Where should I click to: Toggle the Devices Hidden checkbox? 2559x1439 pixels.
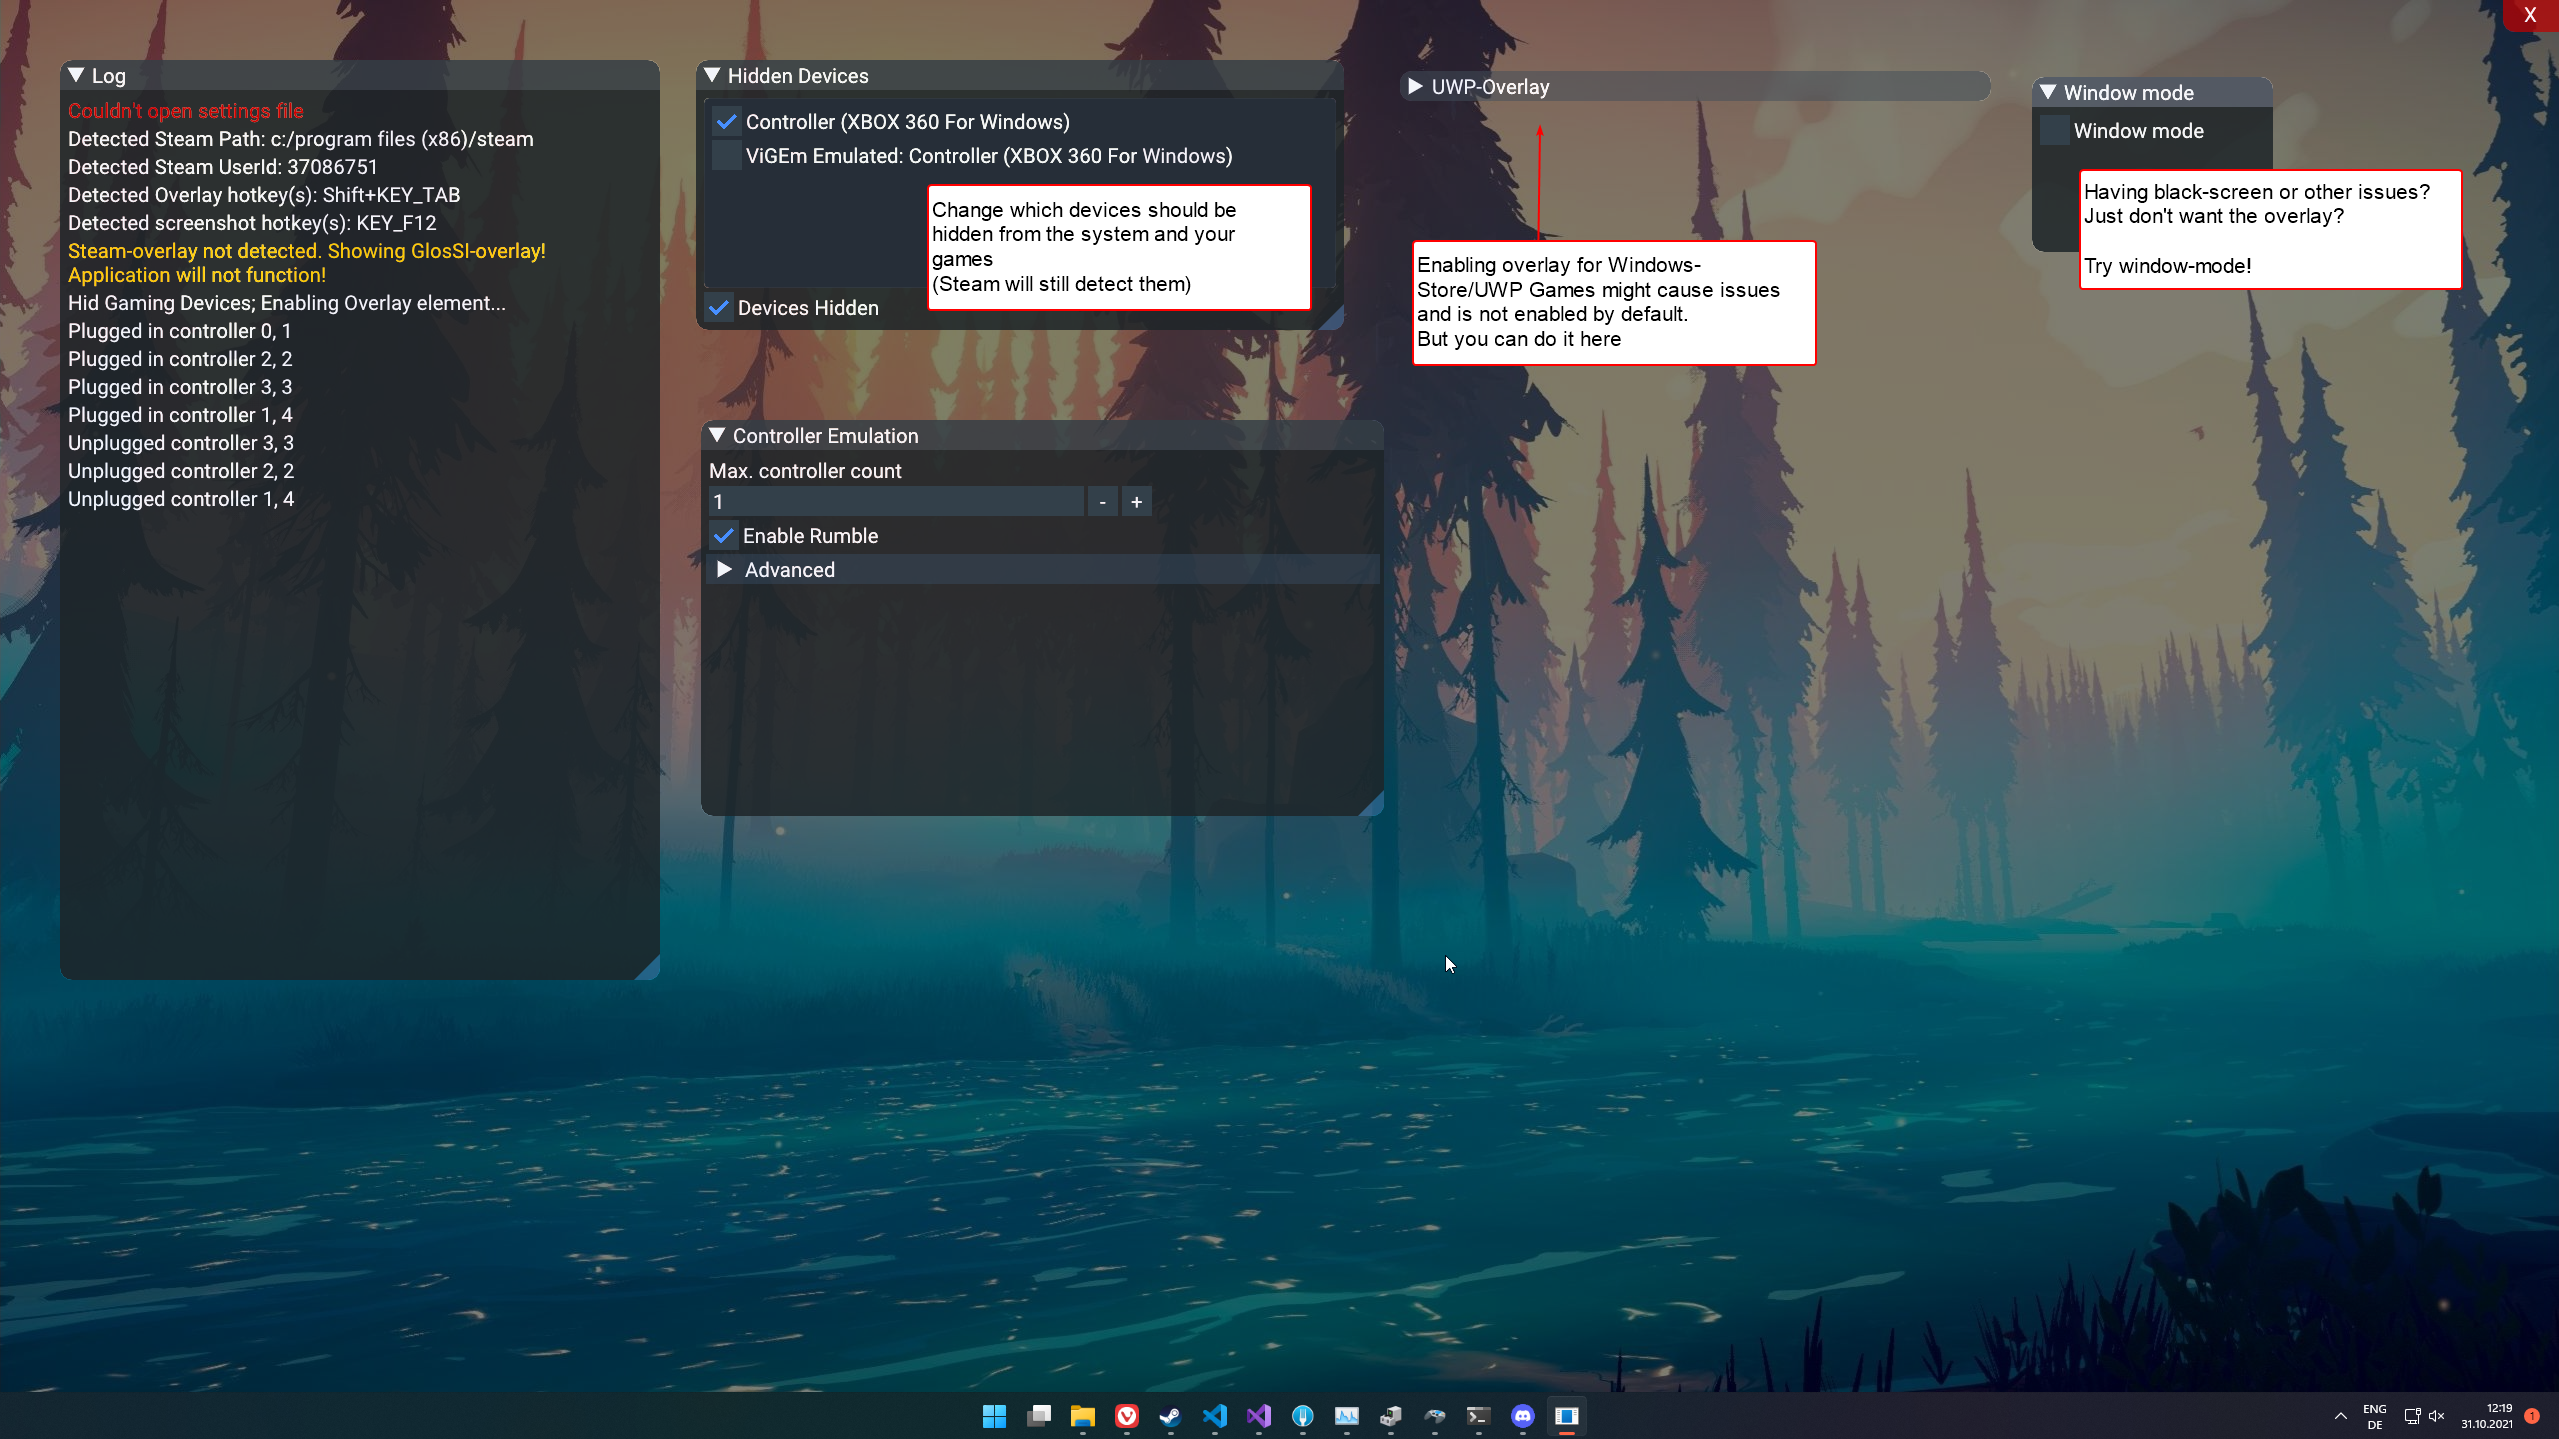(x=718, y=308)
